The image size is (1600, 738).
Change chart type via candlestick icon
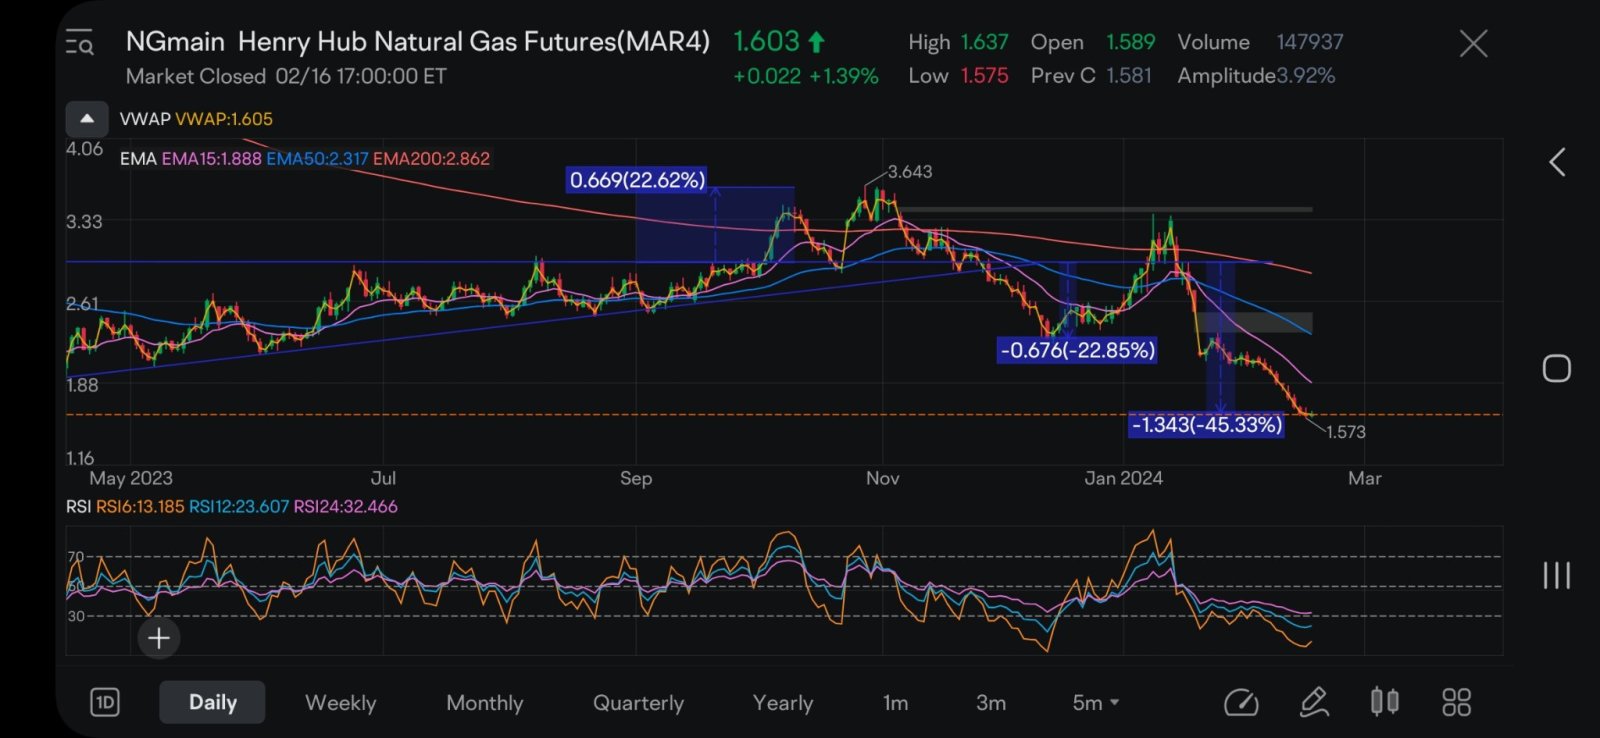[x=1384, y=702]
